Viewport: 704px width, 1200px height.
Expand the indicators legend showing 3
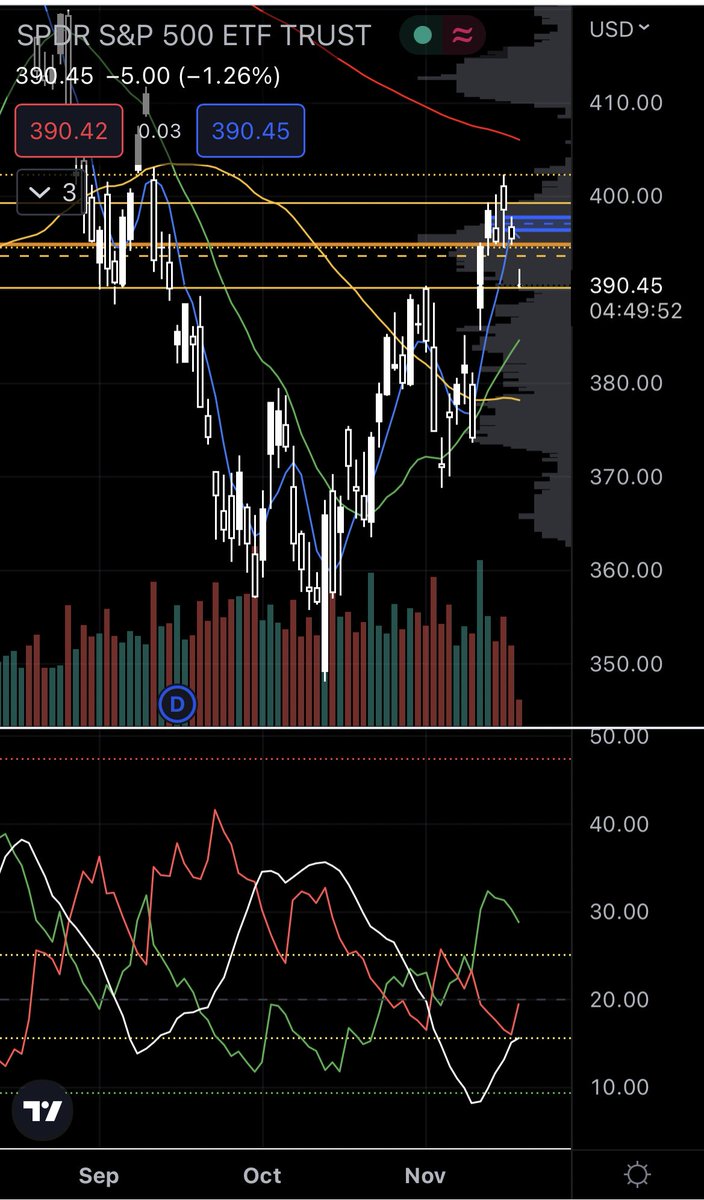(x=54, y=192)
